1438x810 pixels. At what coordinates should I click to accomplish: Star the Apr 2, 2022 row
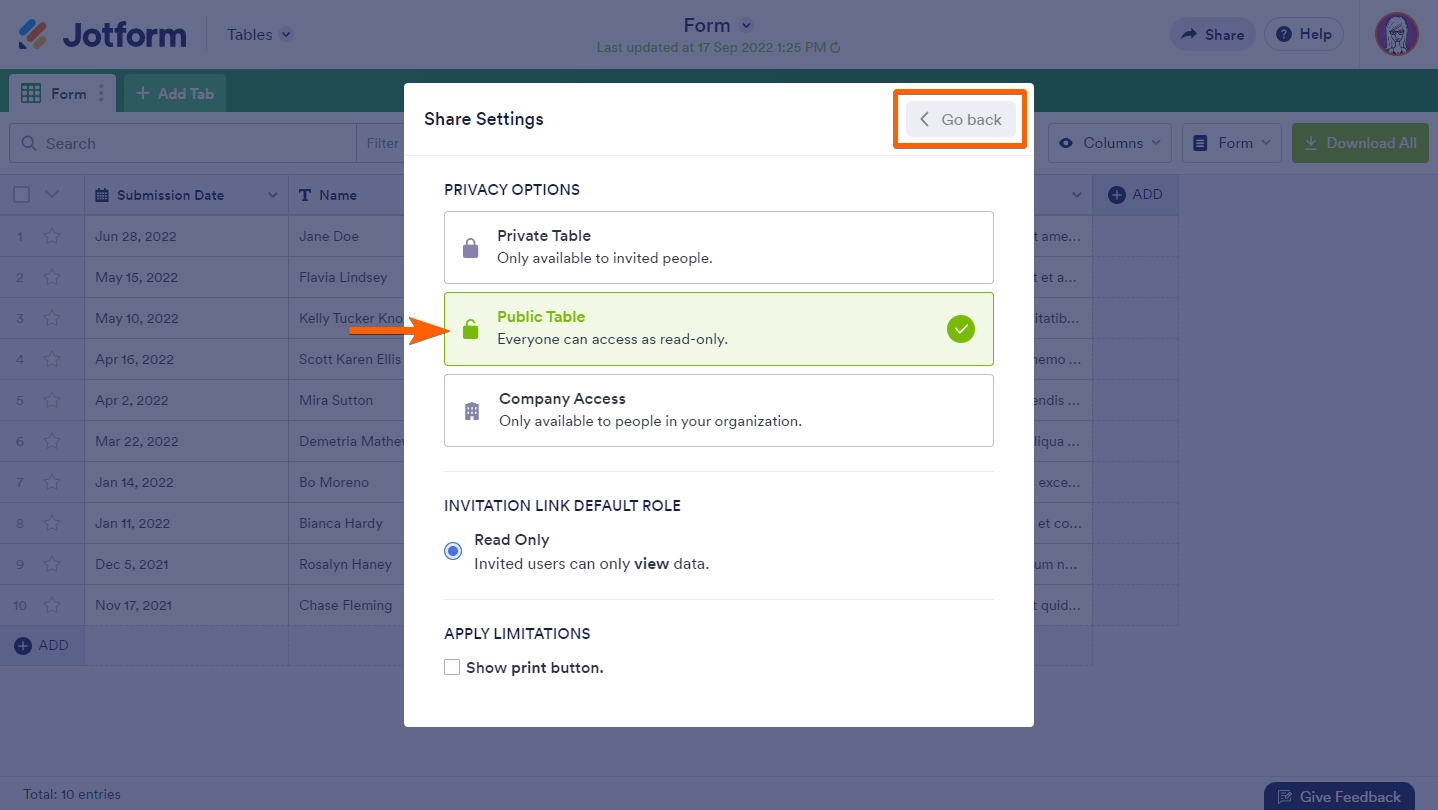52,401
